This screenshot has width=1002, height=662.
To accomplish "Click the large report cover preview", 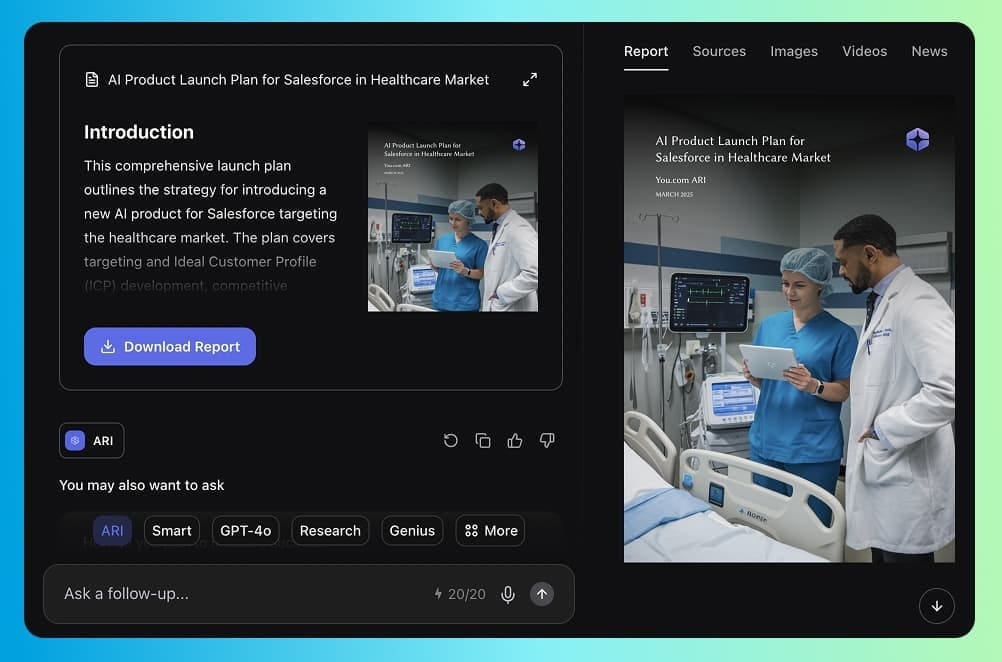I will click(x=789, y=328).
